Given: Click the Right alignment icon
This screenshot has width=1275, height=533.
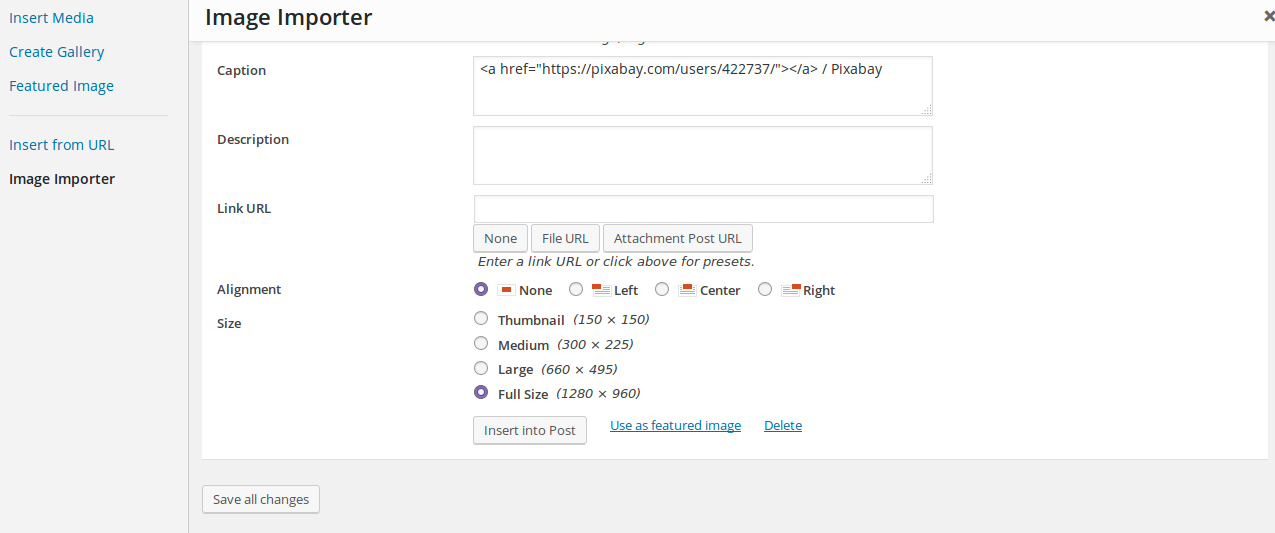Looking at the screenshot, I should 791,290.
